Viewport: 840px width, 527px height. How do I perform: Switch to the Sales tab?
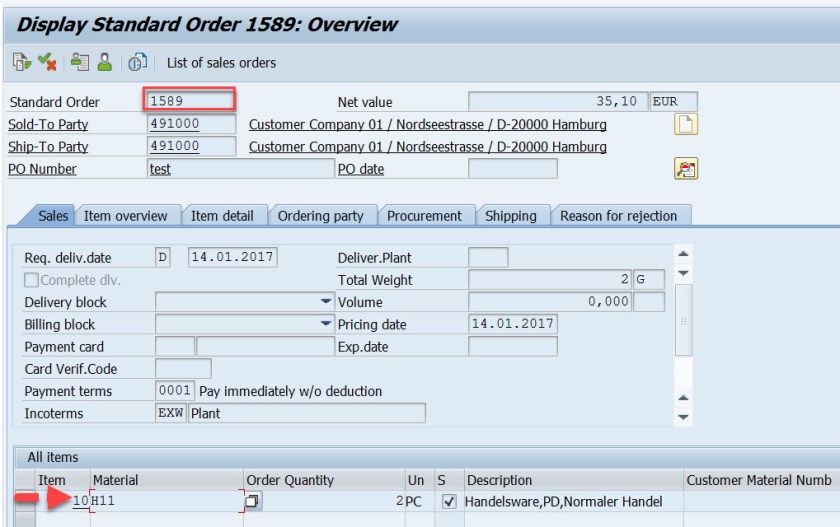pyautogui.click(x=52, y=216)
